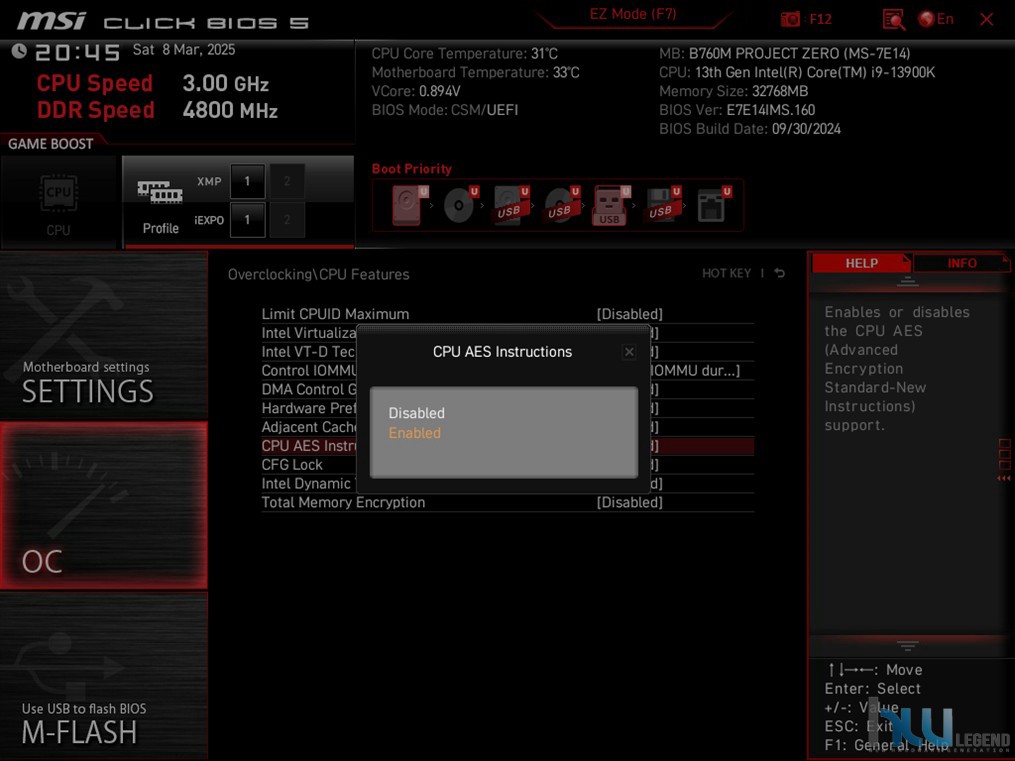Screen dimensions: 1015x761
Task: Choose Disabled in CPU AES Instructions popup
Action: [x=416, y=413]
